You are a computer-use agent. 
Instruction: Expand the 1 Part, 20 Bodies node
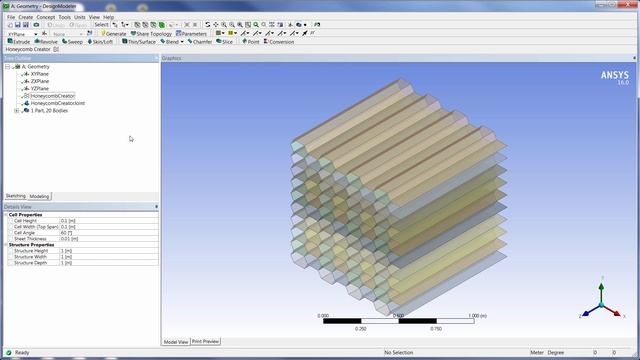16,111
